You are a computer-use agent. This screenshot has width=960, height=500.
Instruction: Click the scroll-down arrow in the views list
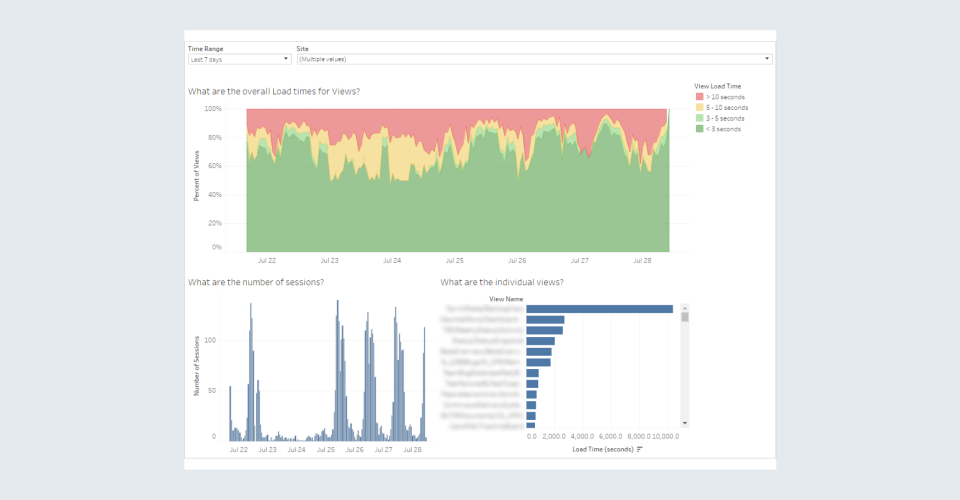685,423
